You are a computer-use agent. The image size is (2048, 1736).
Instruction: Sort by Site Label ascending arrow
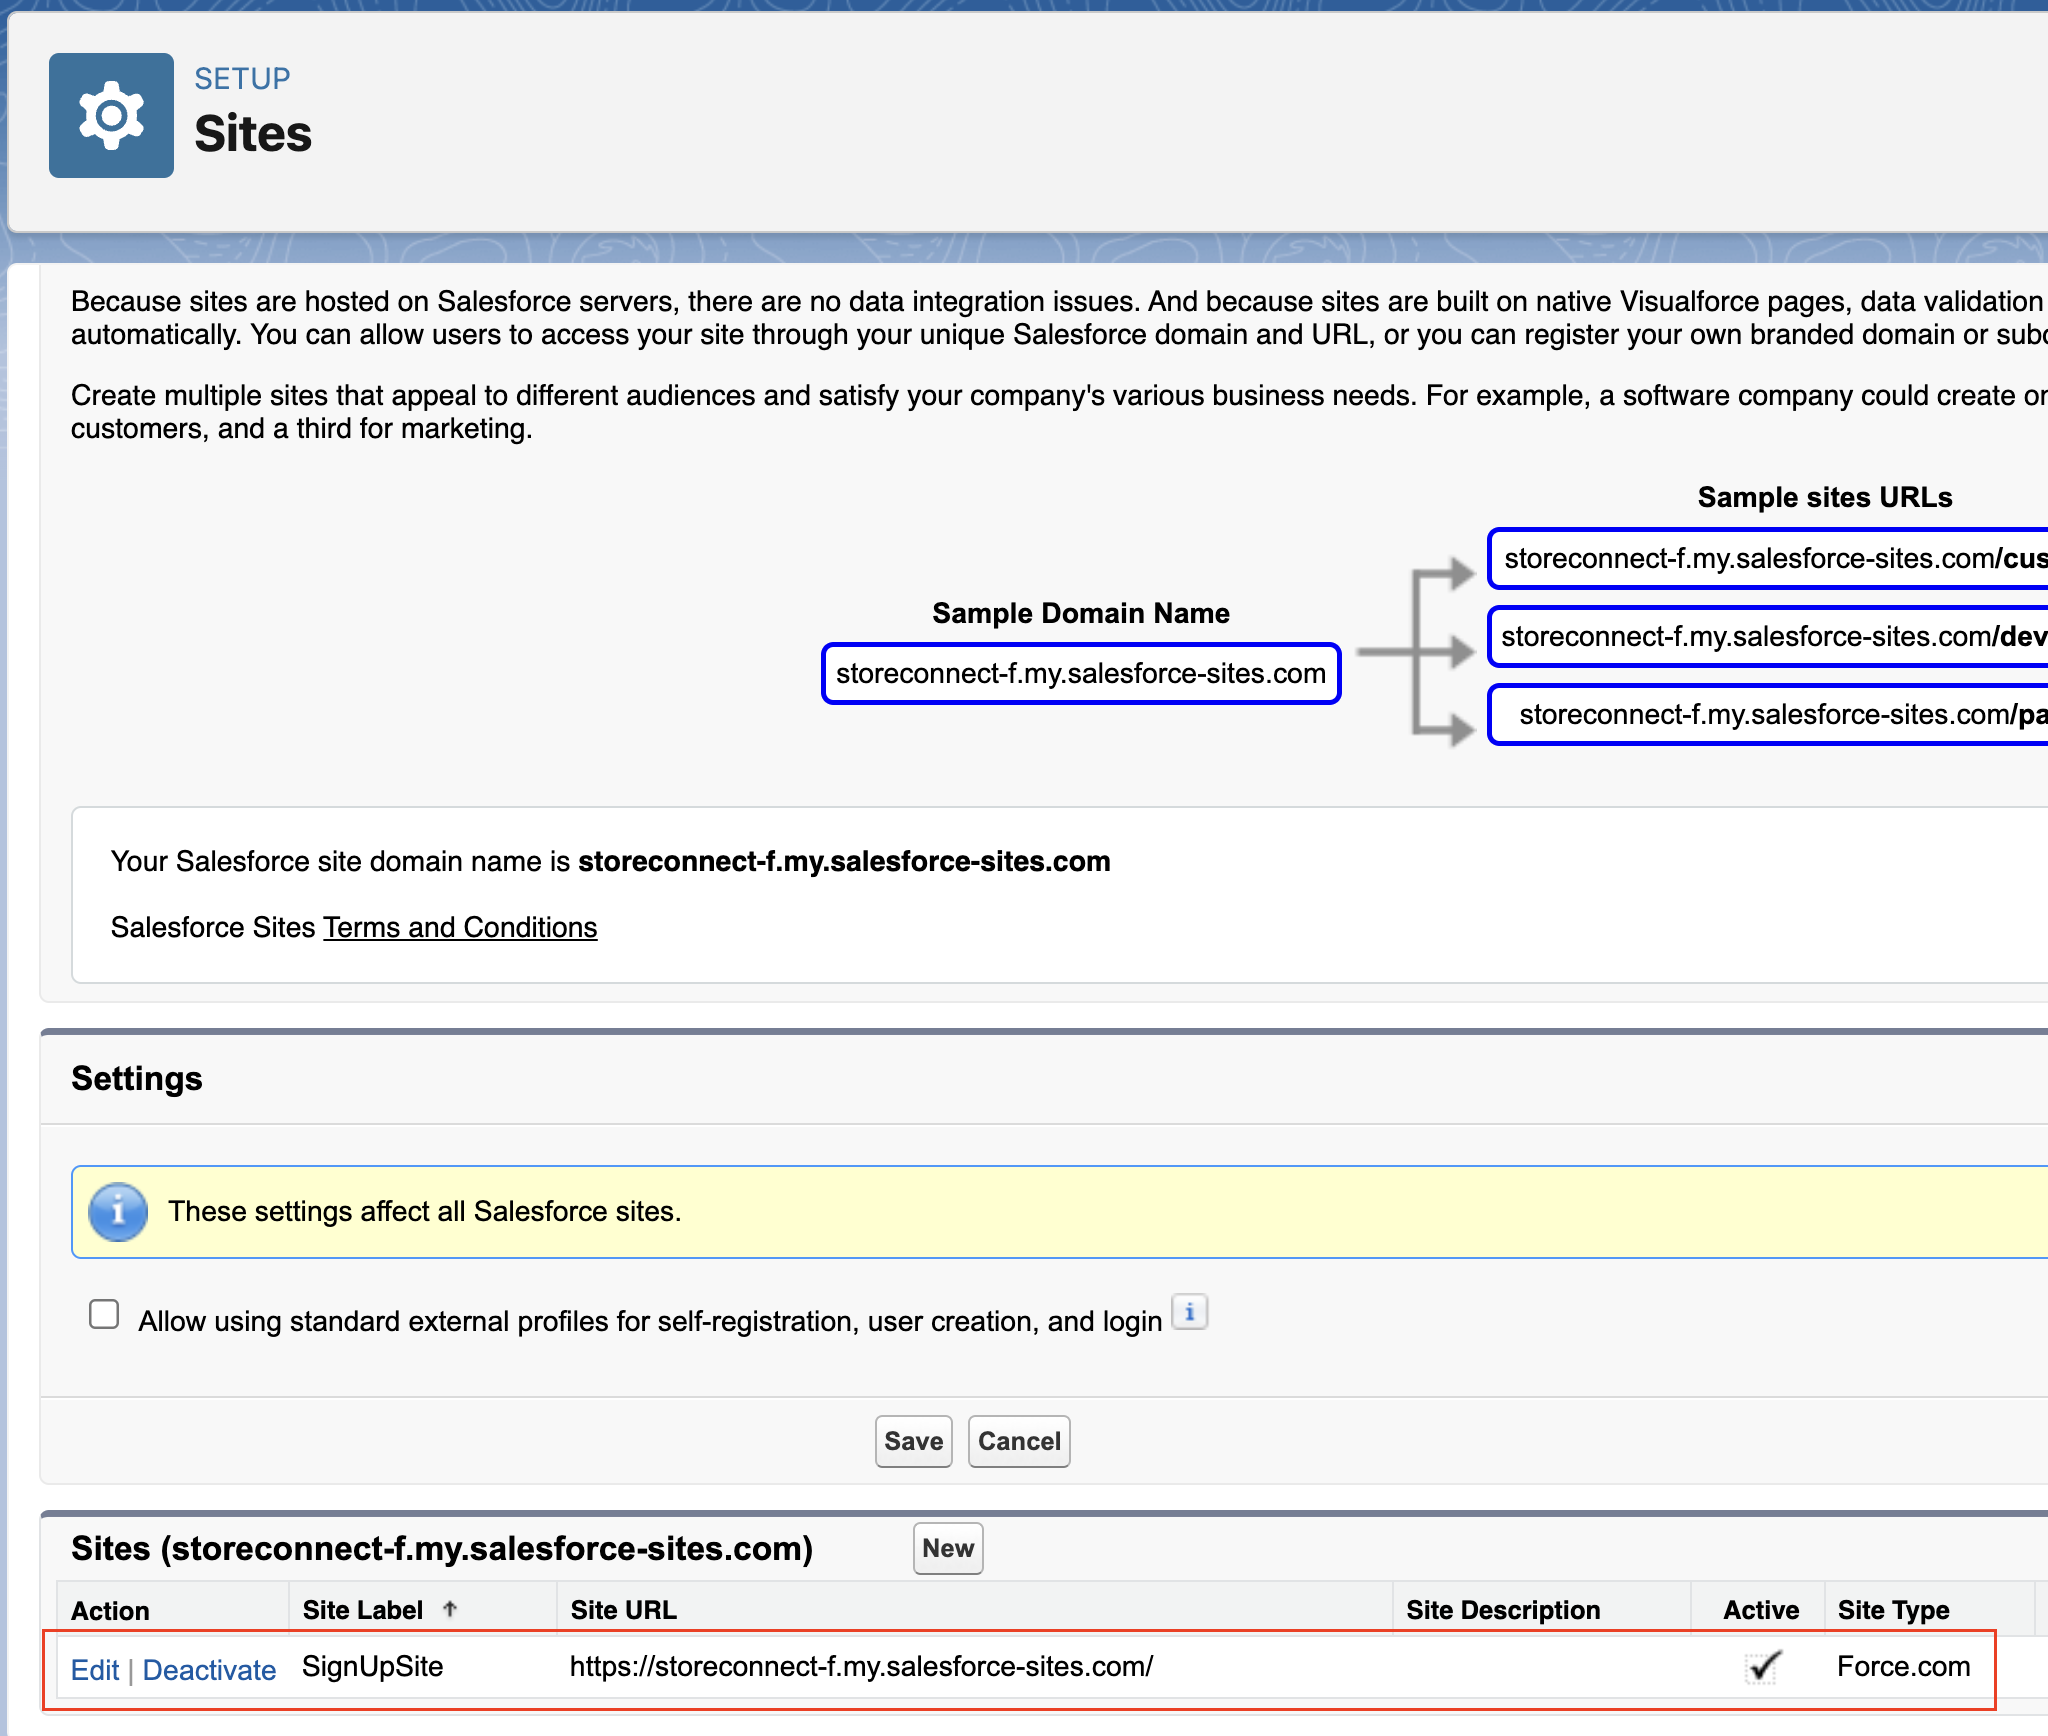tap(450, 1609)
